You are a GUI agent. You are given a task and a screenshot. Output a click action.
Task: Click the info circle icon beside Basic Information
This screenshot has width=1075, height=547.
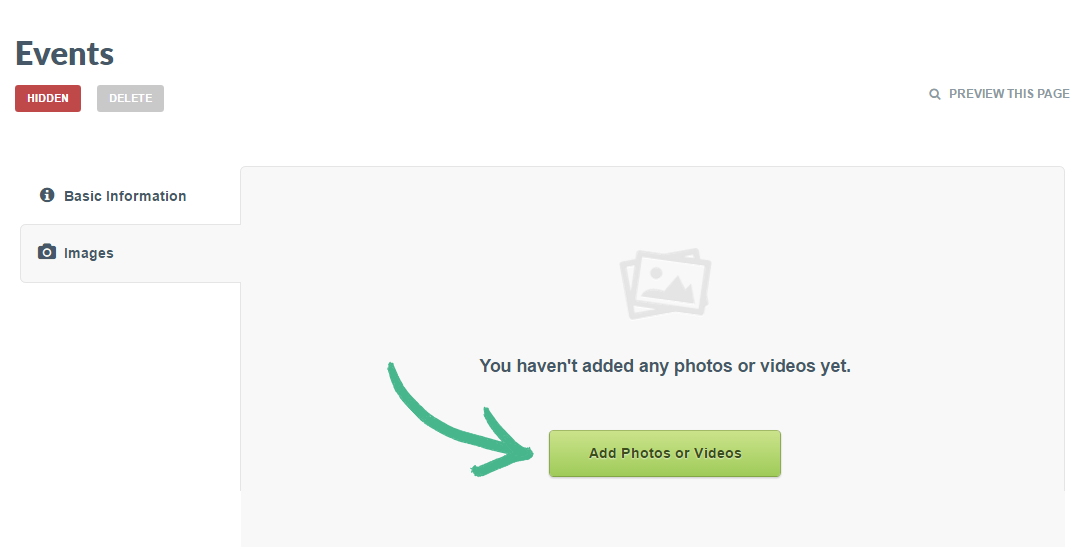pos(47,195)
